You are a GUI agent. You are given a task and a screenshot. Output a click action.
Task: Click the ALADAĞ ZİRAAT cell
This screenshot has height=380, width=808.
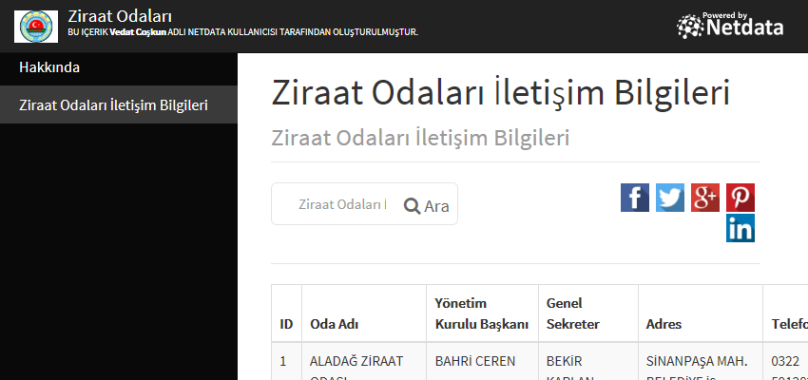point(364,361)
